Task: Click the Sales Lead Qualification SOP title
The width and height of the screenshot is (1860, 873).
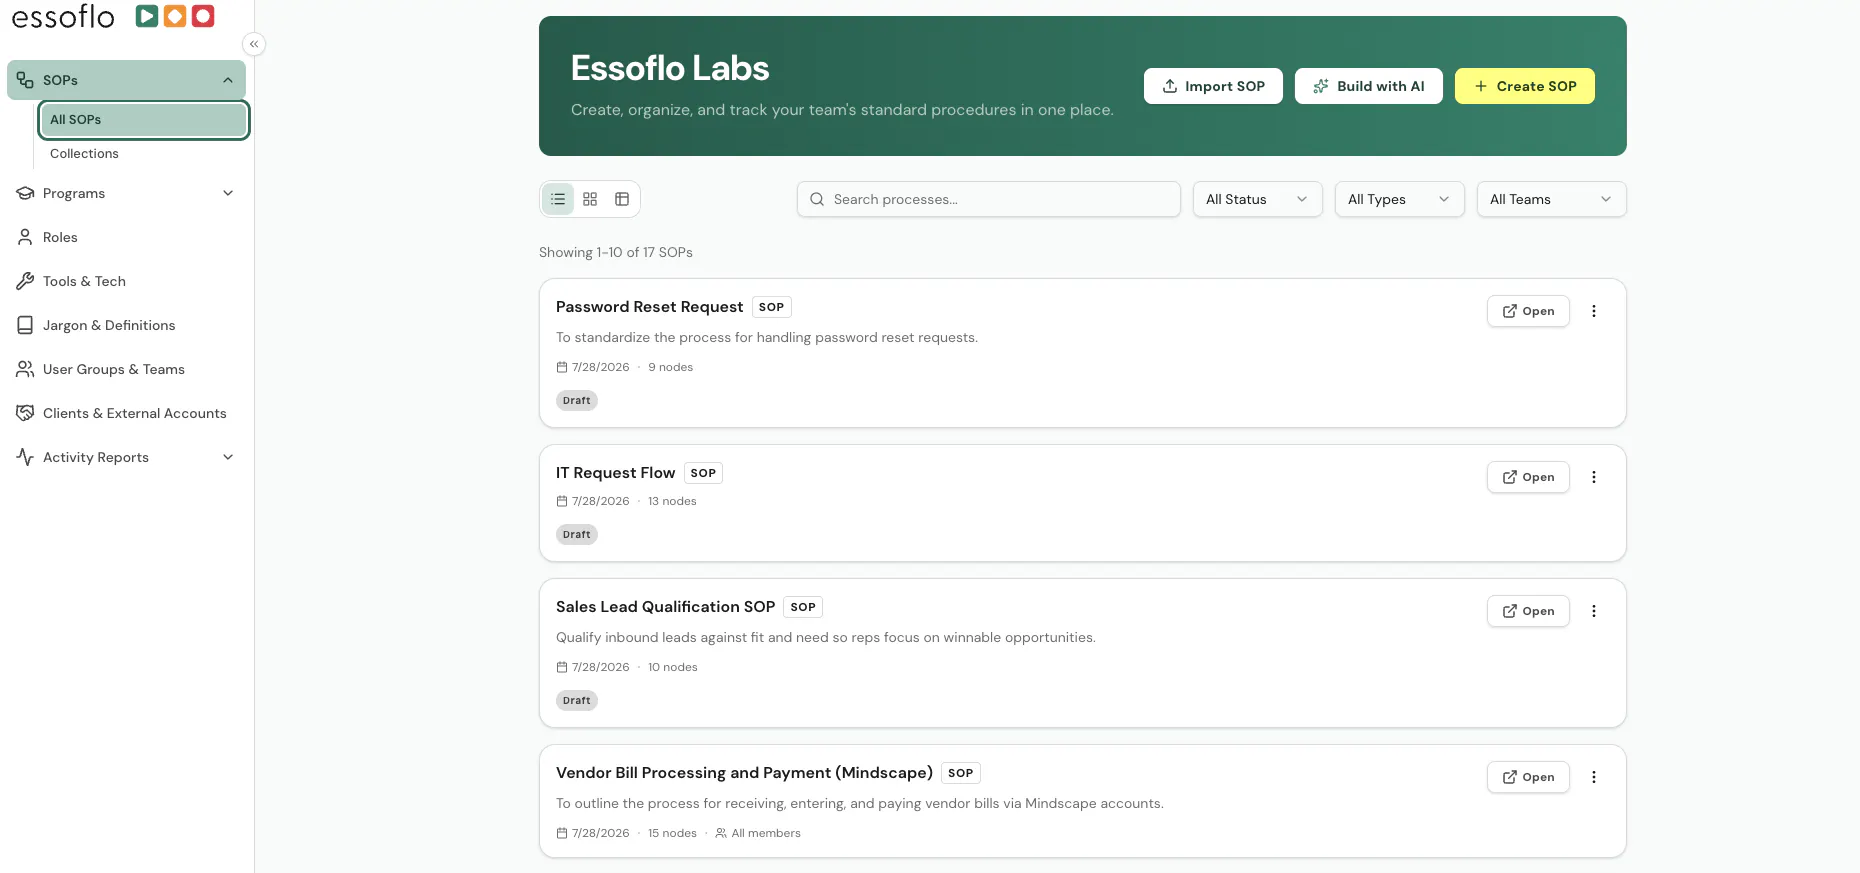Action: point(665,607)
